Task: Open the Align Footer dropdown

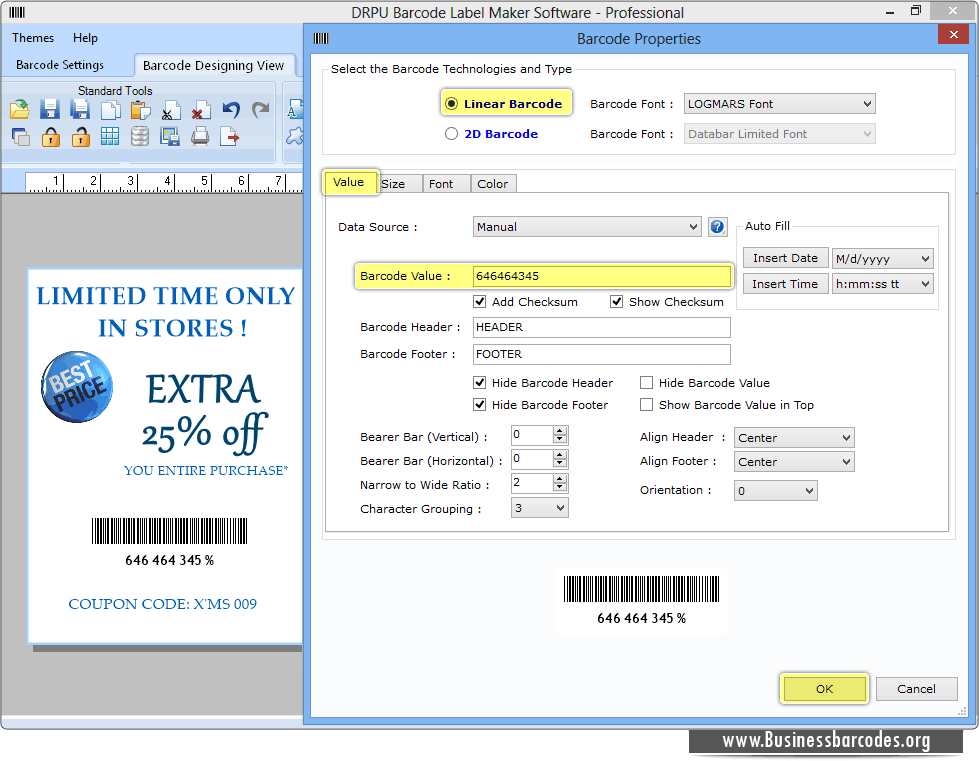Action: tap(794, 462)
